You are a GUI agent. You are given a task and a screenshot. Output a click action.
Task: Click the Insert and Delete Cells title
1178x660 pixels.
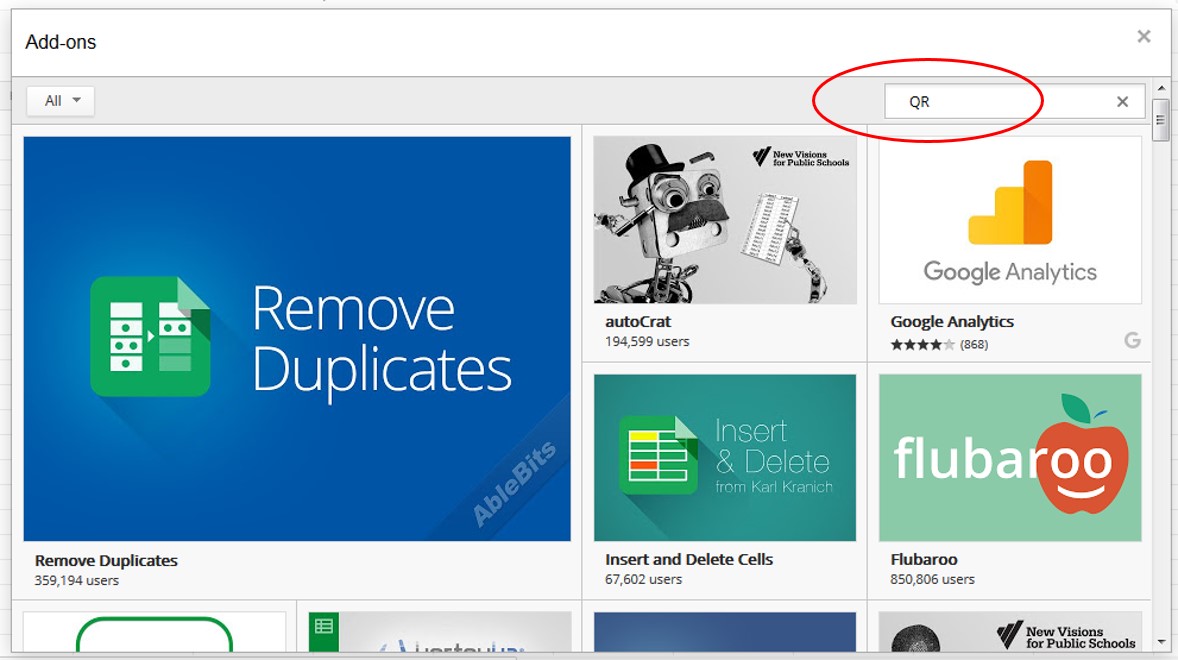click(689, 559)
